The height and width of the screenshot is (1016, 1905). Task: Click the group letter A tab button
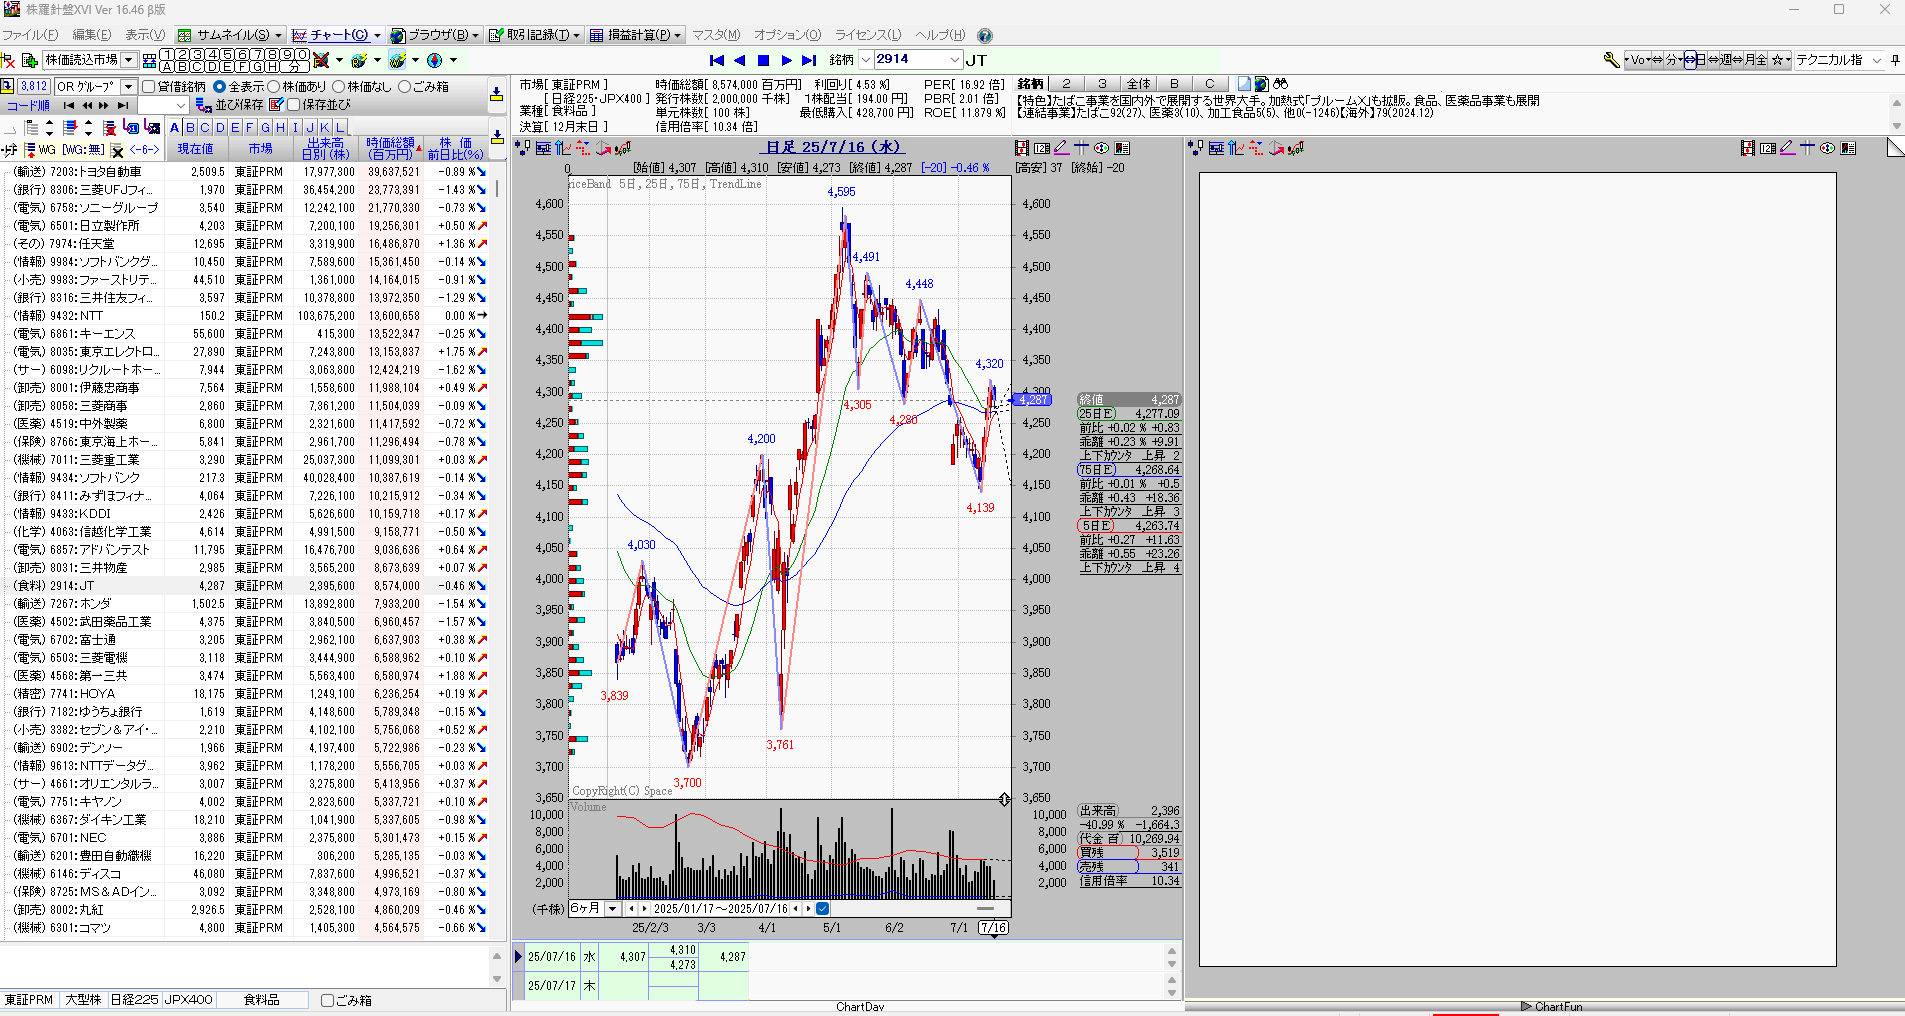[175, 128]
